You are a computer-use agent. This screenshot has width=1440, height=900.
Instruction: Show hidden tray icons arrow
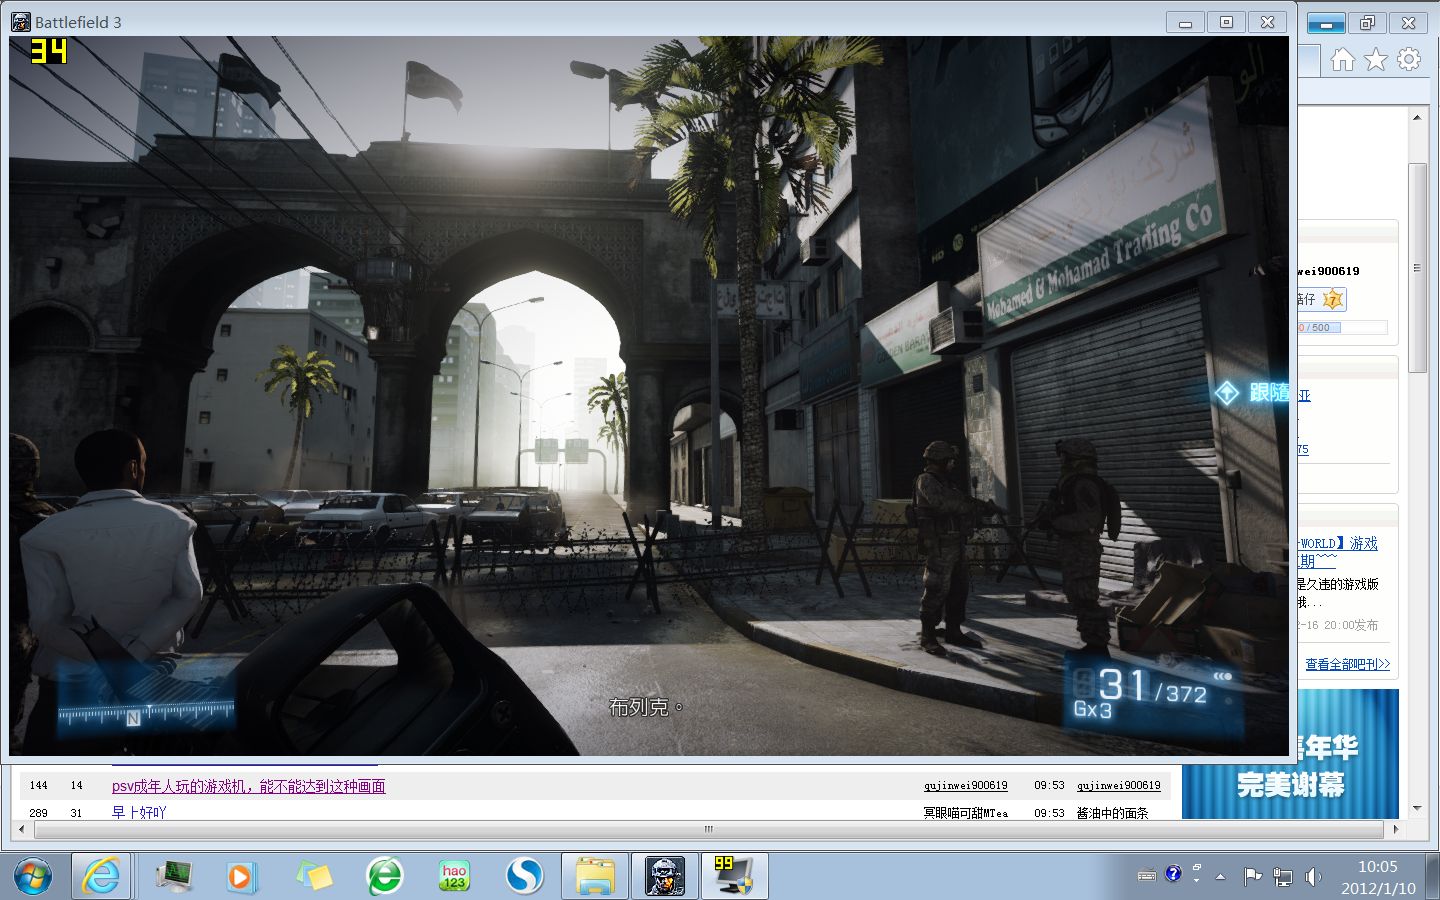[x=1220, y=877]
